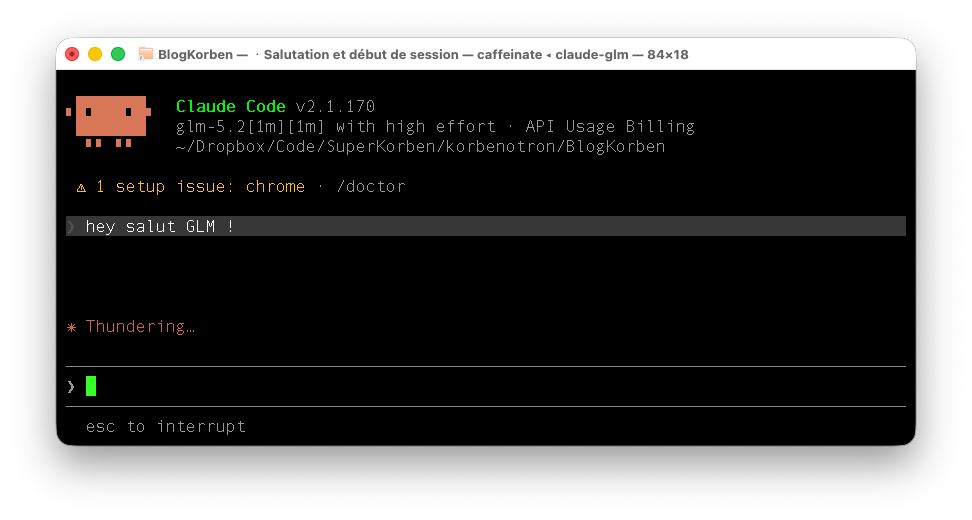Image resolution: width=972 pixels, height=520 pixels.
Task: Click the yellow warning triangle icon
Action: [81, 187]
